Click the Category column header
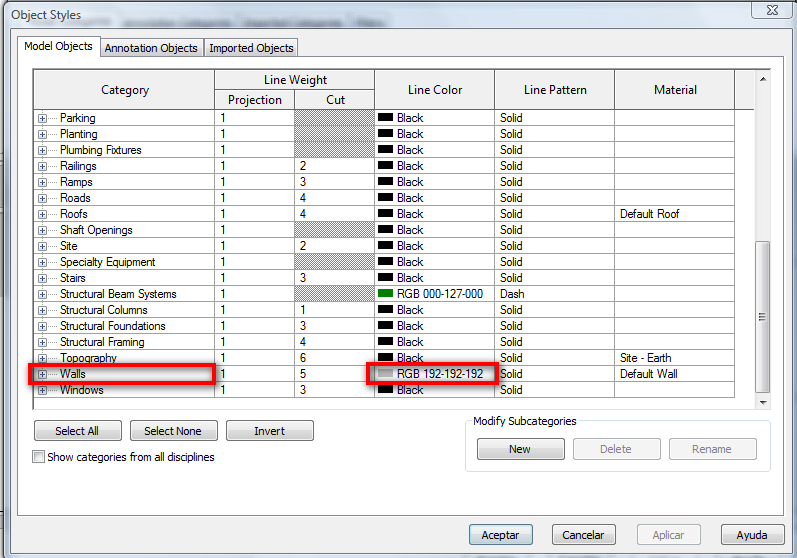The image size is (797, 558). (x=125, y=90)
